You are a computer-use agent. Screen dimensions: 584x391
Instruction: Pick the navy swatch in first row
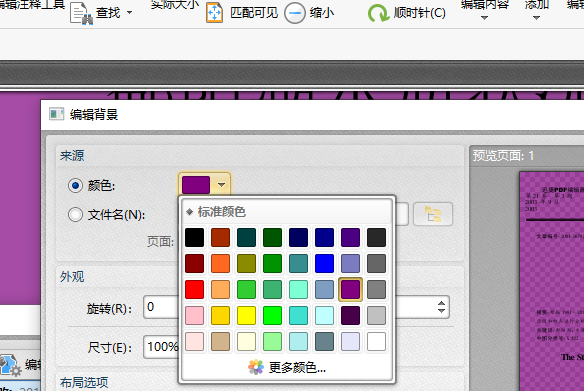point(298,238)
